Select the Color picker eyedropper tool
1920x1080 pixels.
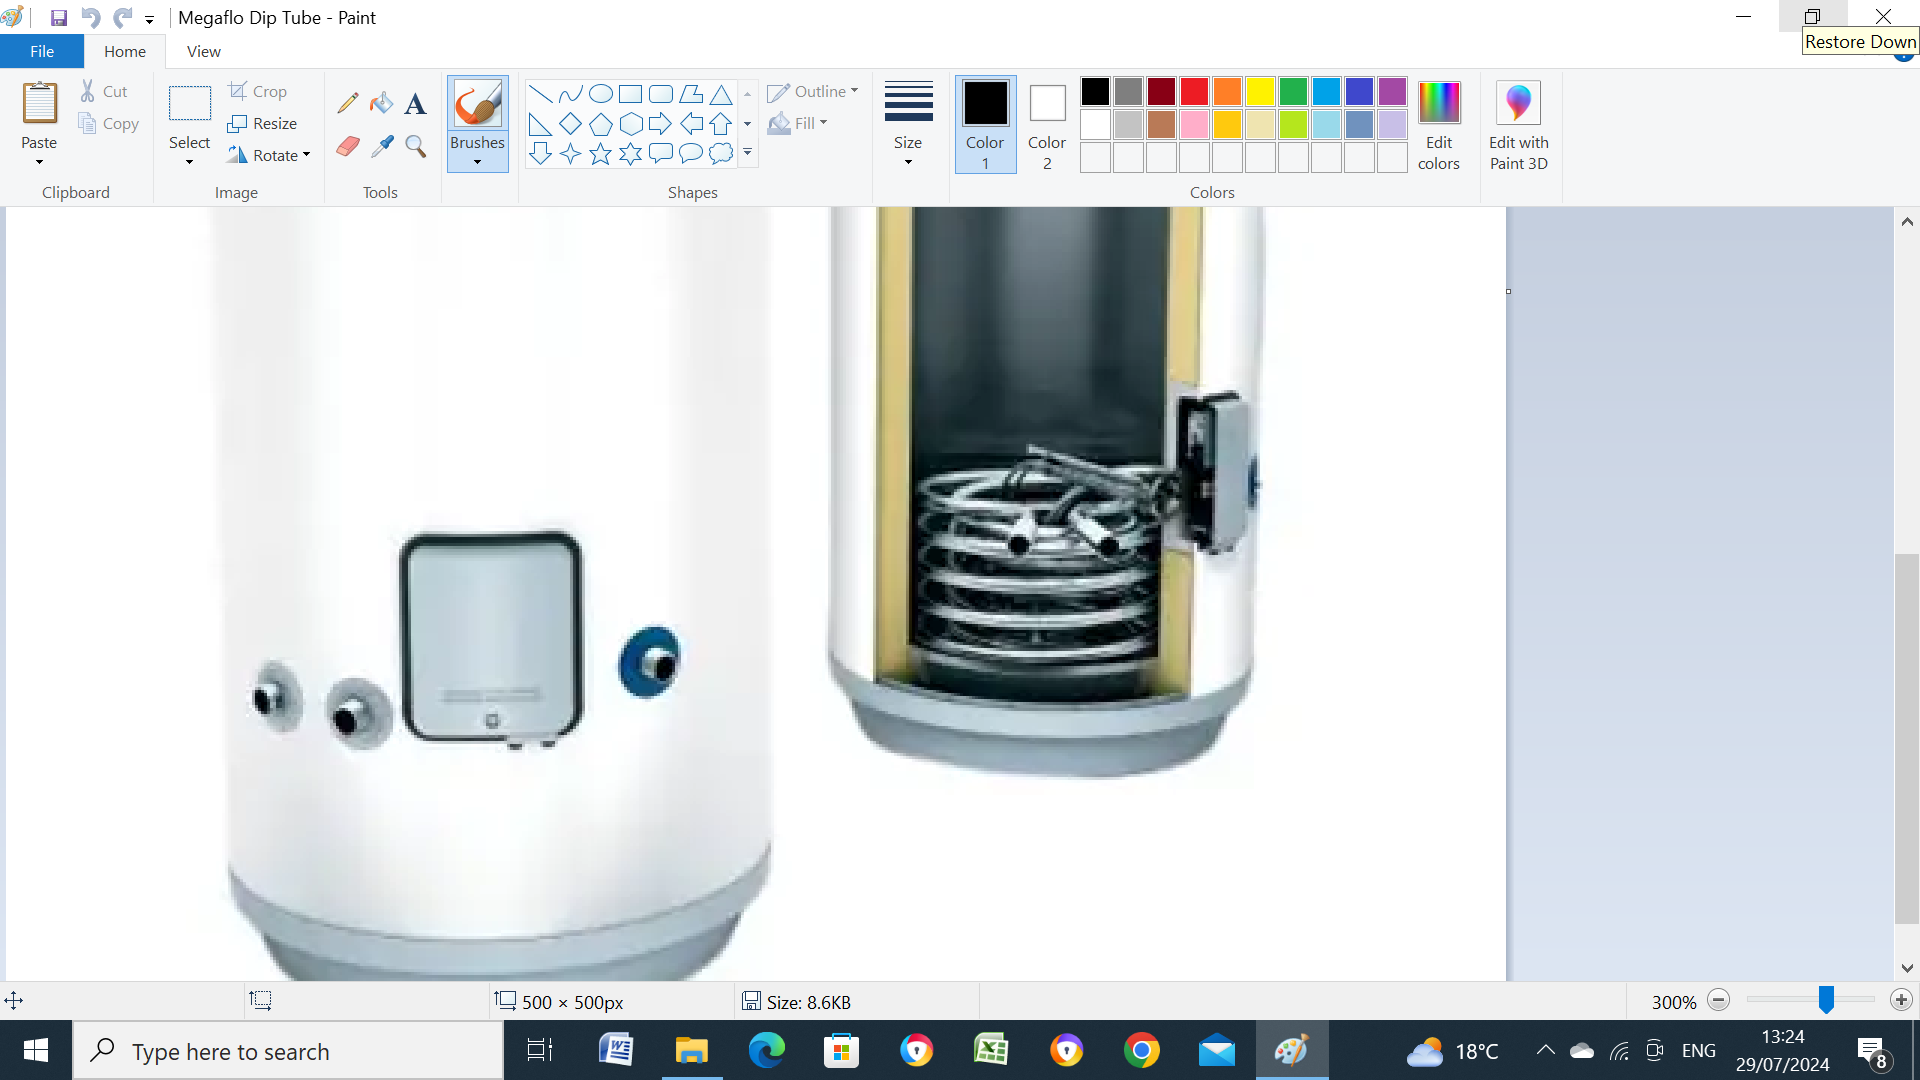381,147
